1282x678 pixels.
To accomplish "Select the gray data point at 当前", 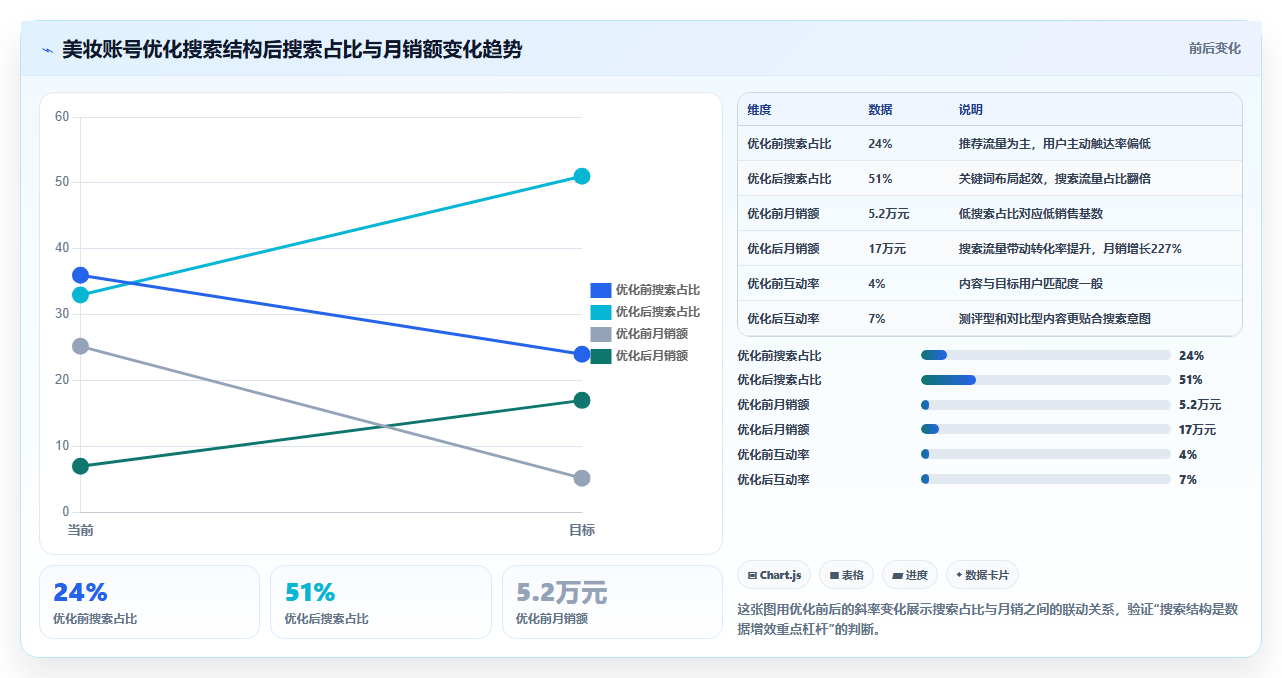I will coord(81,346).
